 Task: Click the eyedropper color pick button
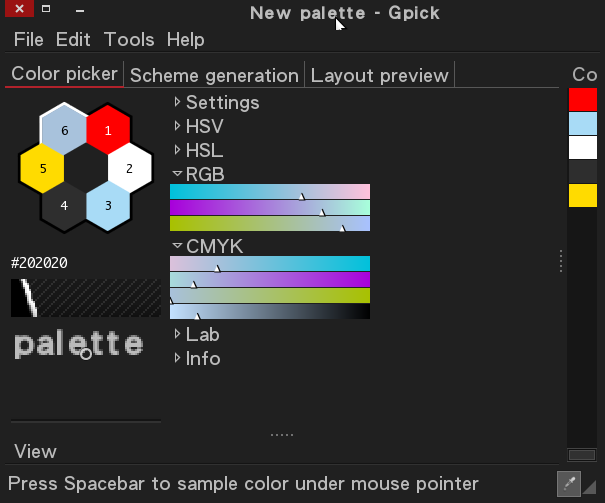pos(569,484)
